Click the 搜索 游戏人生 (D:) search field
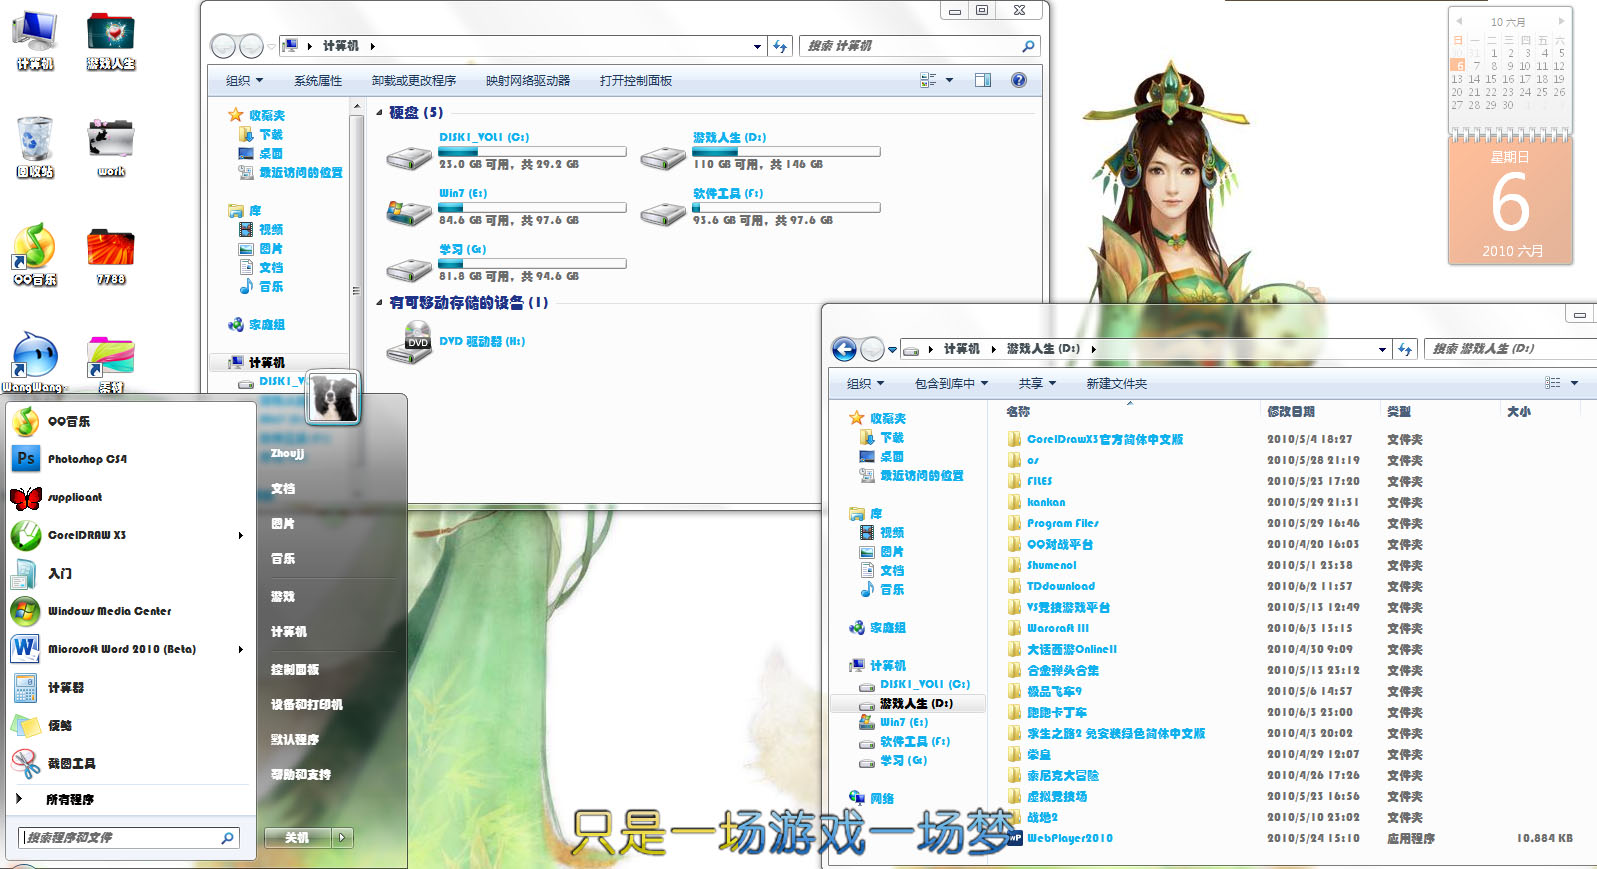The image size is (1597, 869). pos(1510,349)
